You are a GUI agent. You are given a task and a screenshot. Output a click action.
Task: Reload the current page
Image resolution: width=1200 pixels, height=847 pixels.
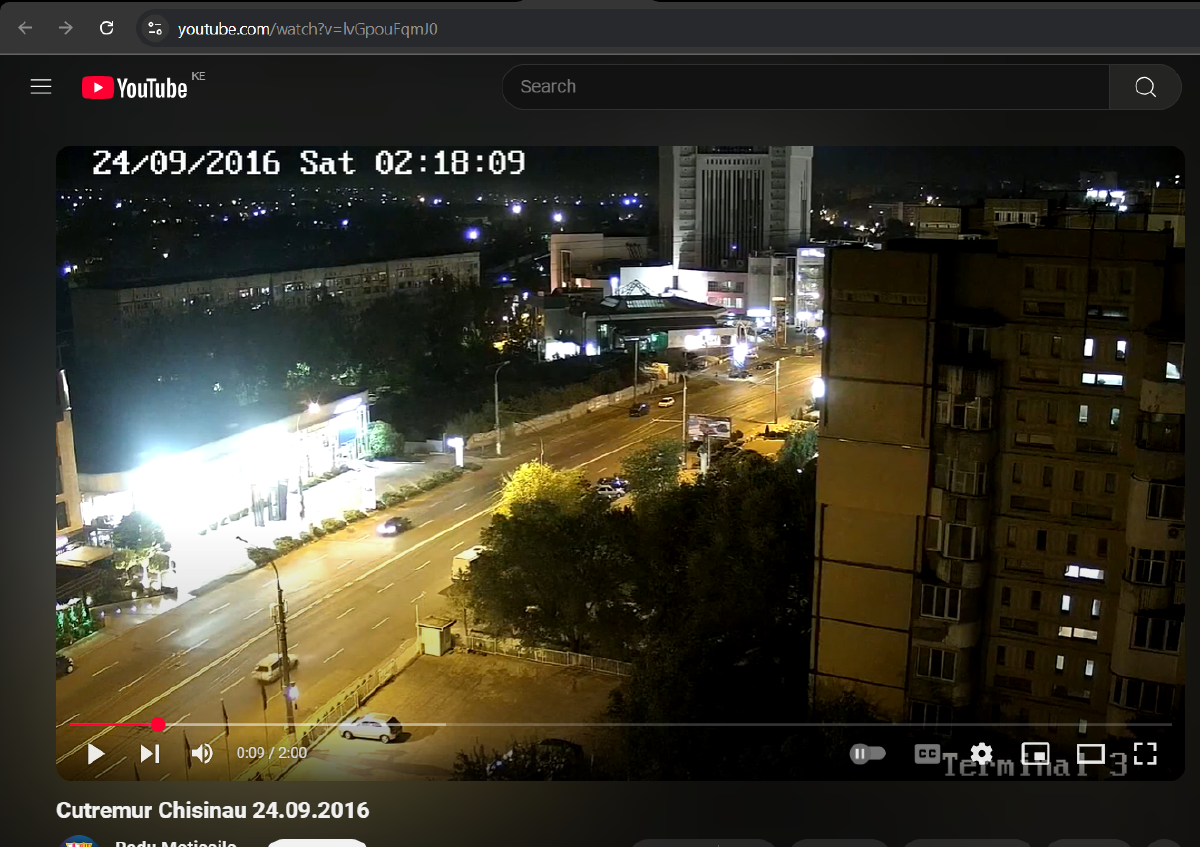point(106,27)
